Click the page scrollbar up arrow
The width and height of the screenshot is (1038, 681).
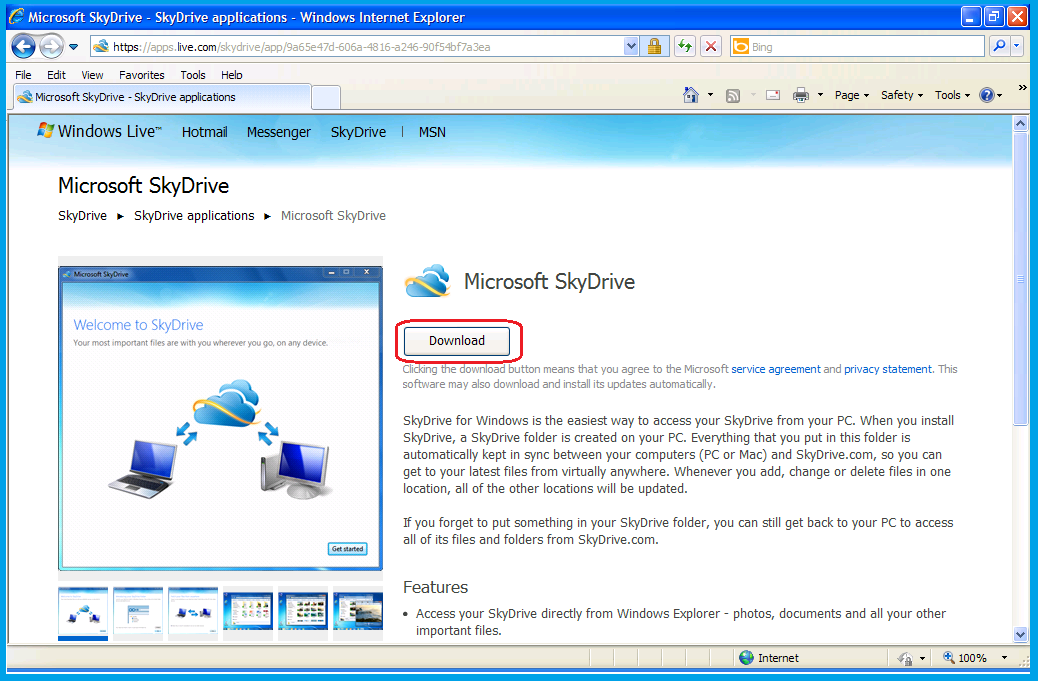pos(1020,123)
